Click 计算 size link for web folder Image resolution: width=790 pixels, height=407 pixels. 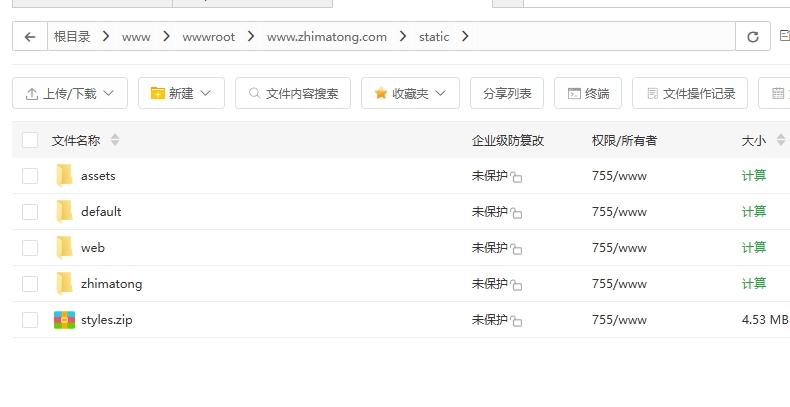754,248
